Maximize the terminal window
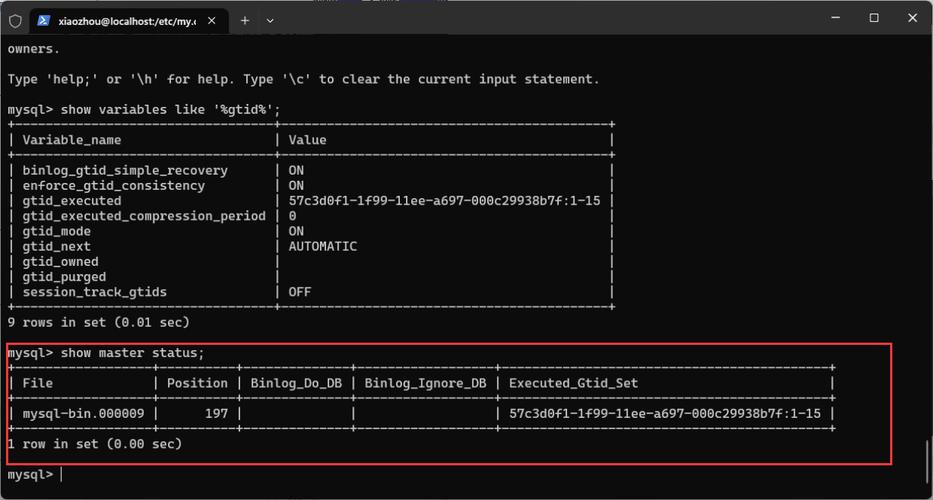 [874, 18]
